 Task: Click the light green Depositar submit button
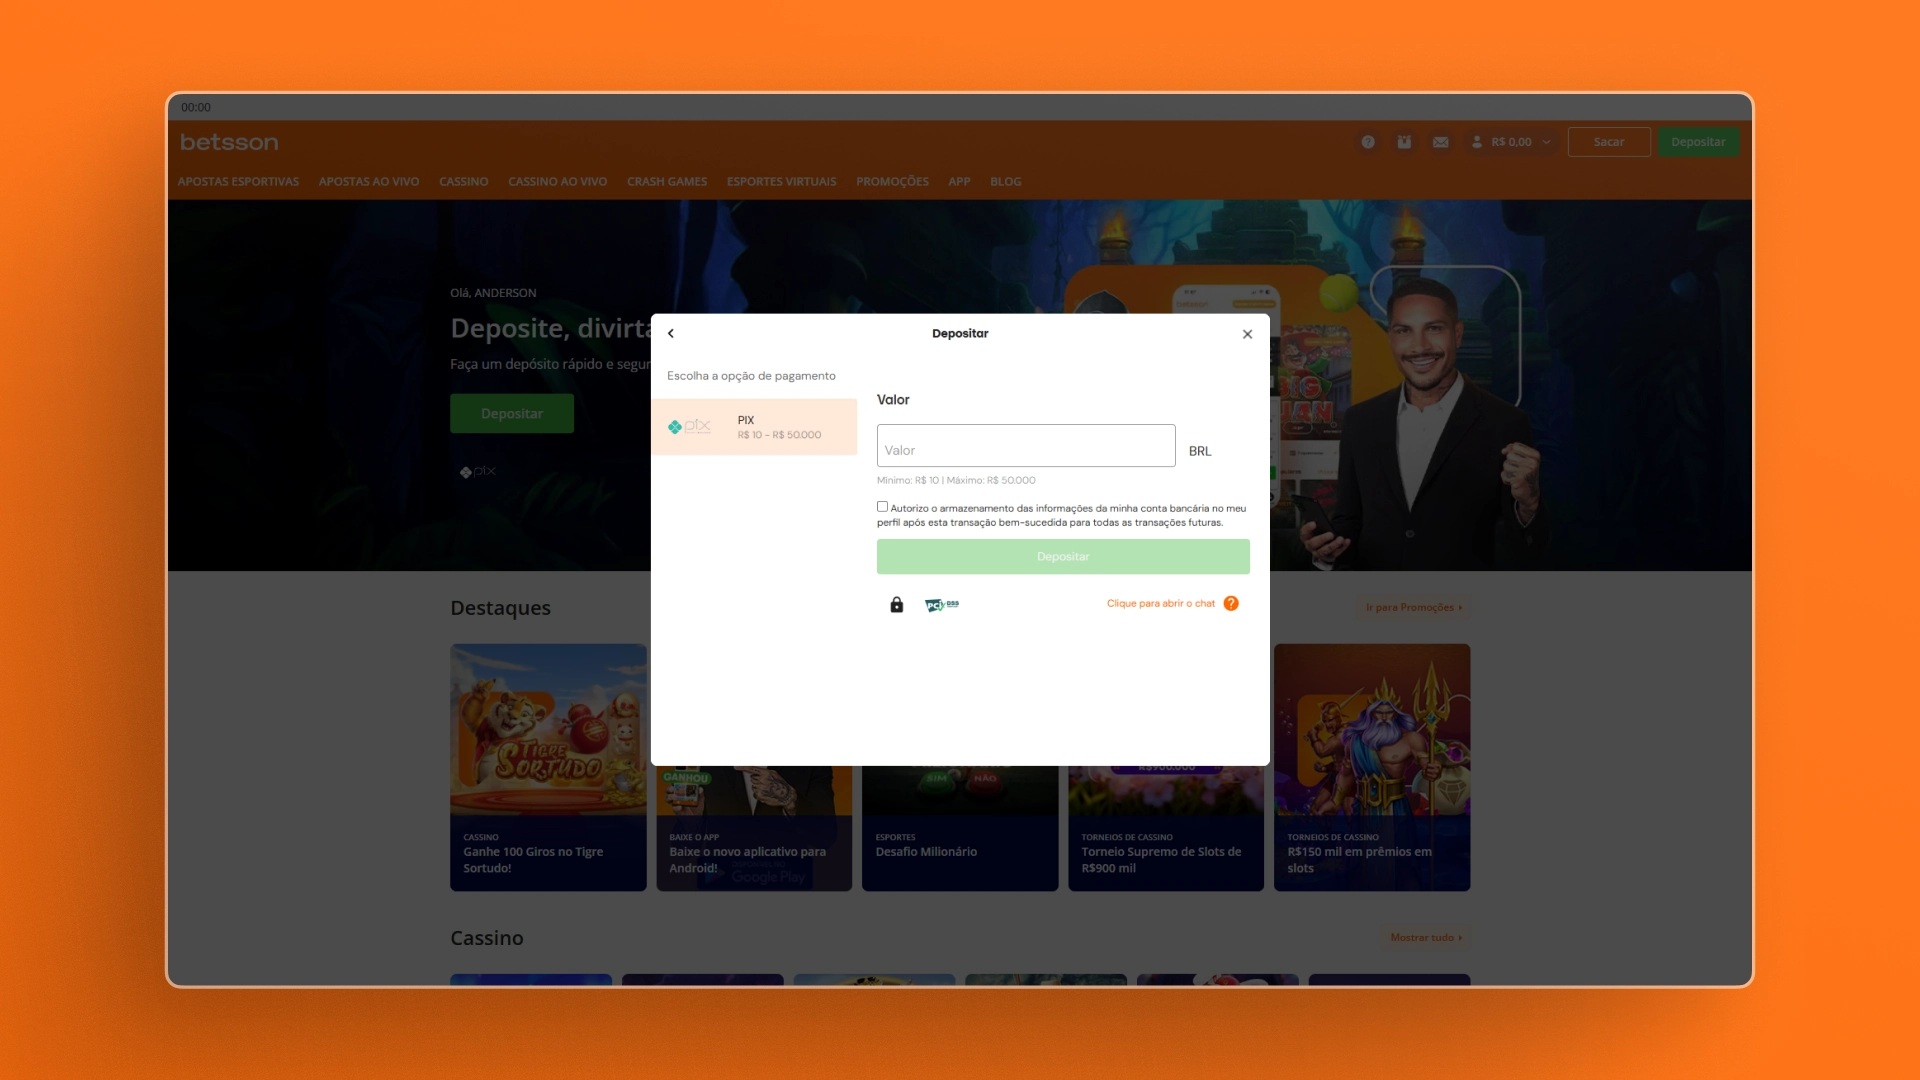point(1063,557)
